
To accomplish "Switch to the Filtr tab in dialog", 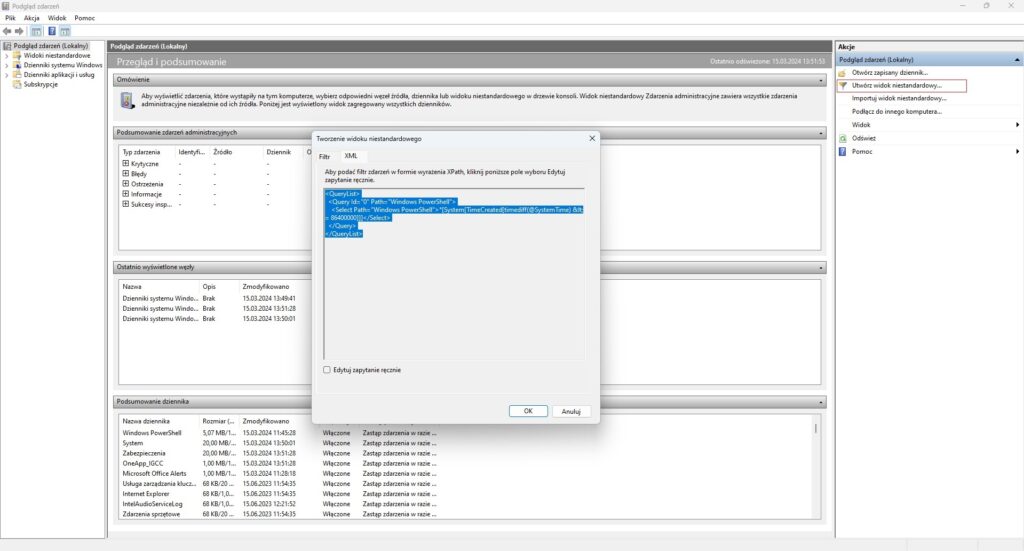I will coord(325,157).
